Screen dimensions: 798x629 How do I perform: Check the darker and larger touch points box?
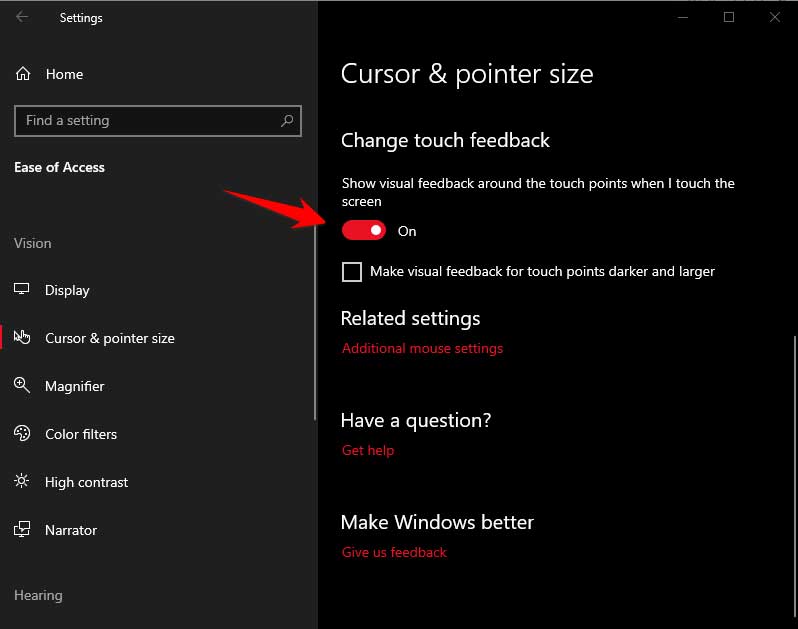[352, 272]
